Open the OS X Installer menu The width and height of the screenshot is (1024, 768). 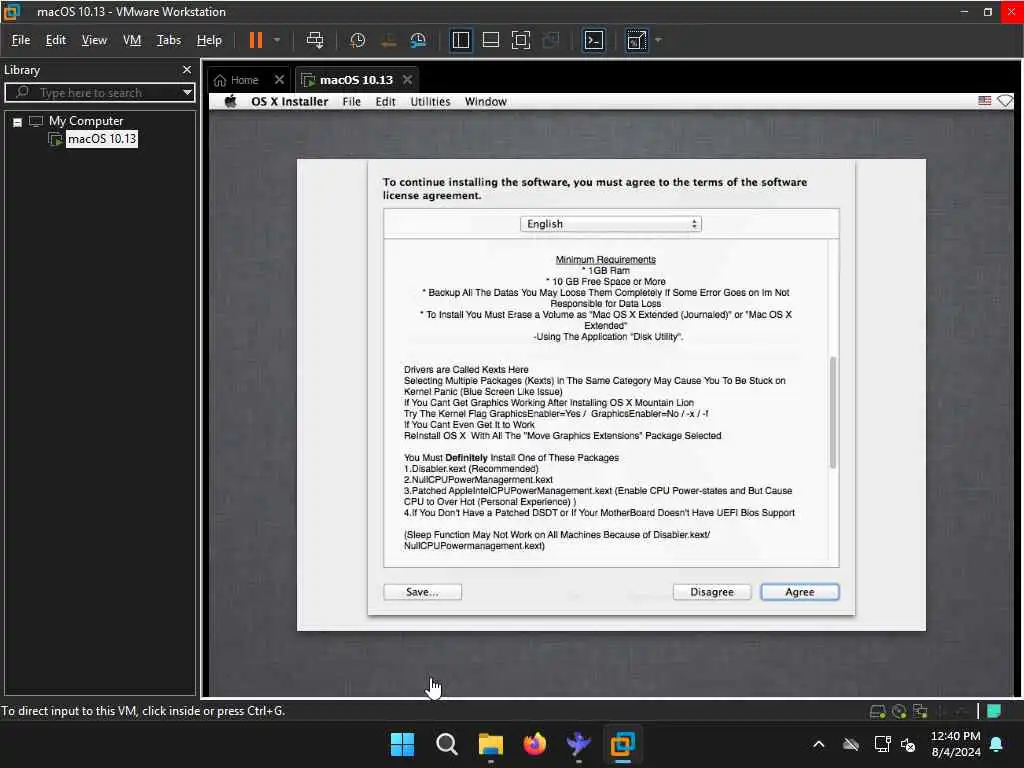point(289,101)
